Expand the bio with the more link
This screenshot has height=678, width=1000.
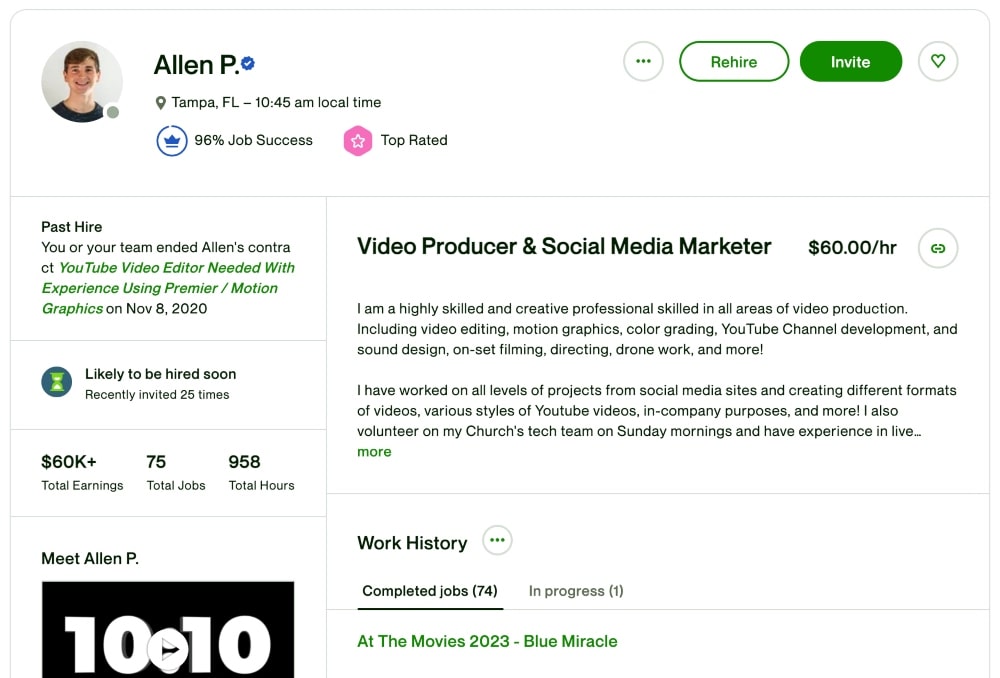374,452
